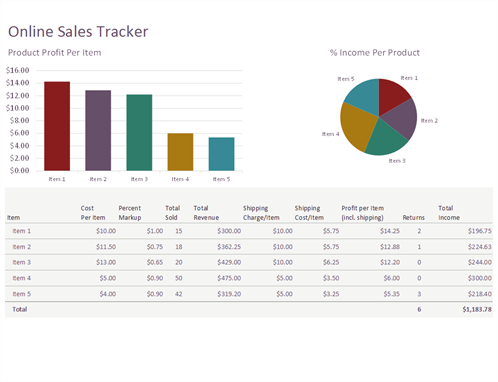Select the Total Revenue column header

coord(206,213)
